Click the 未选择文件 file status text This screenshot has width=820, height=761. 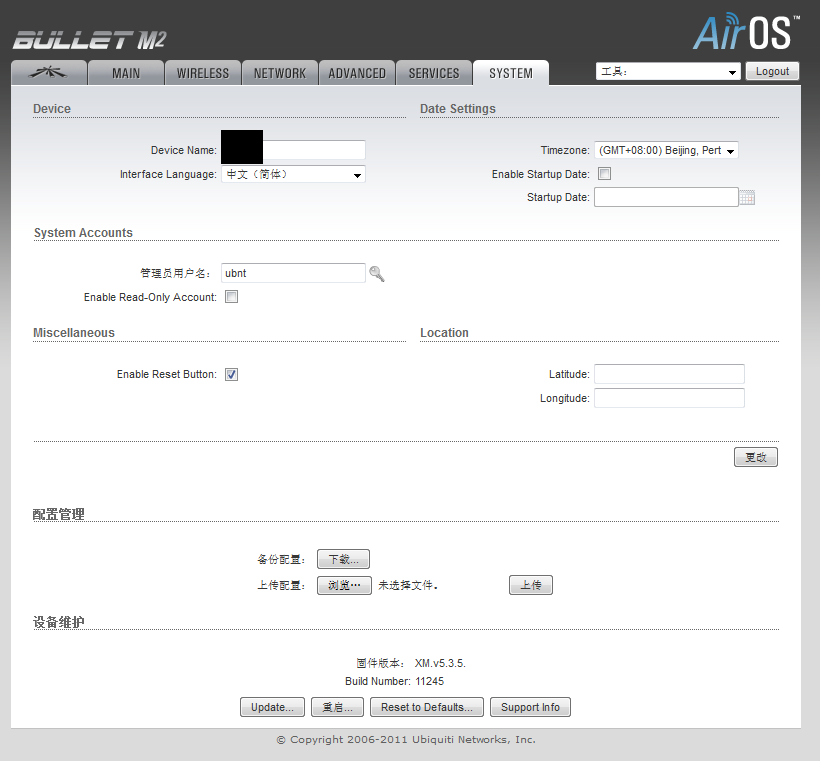click(x=408, y=585)
